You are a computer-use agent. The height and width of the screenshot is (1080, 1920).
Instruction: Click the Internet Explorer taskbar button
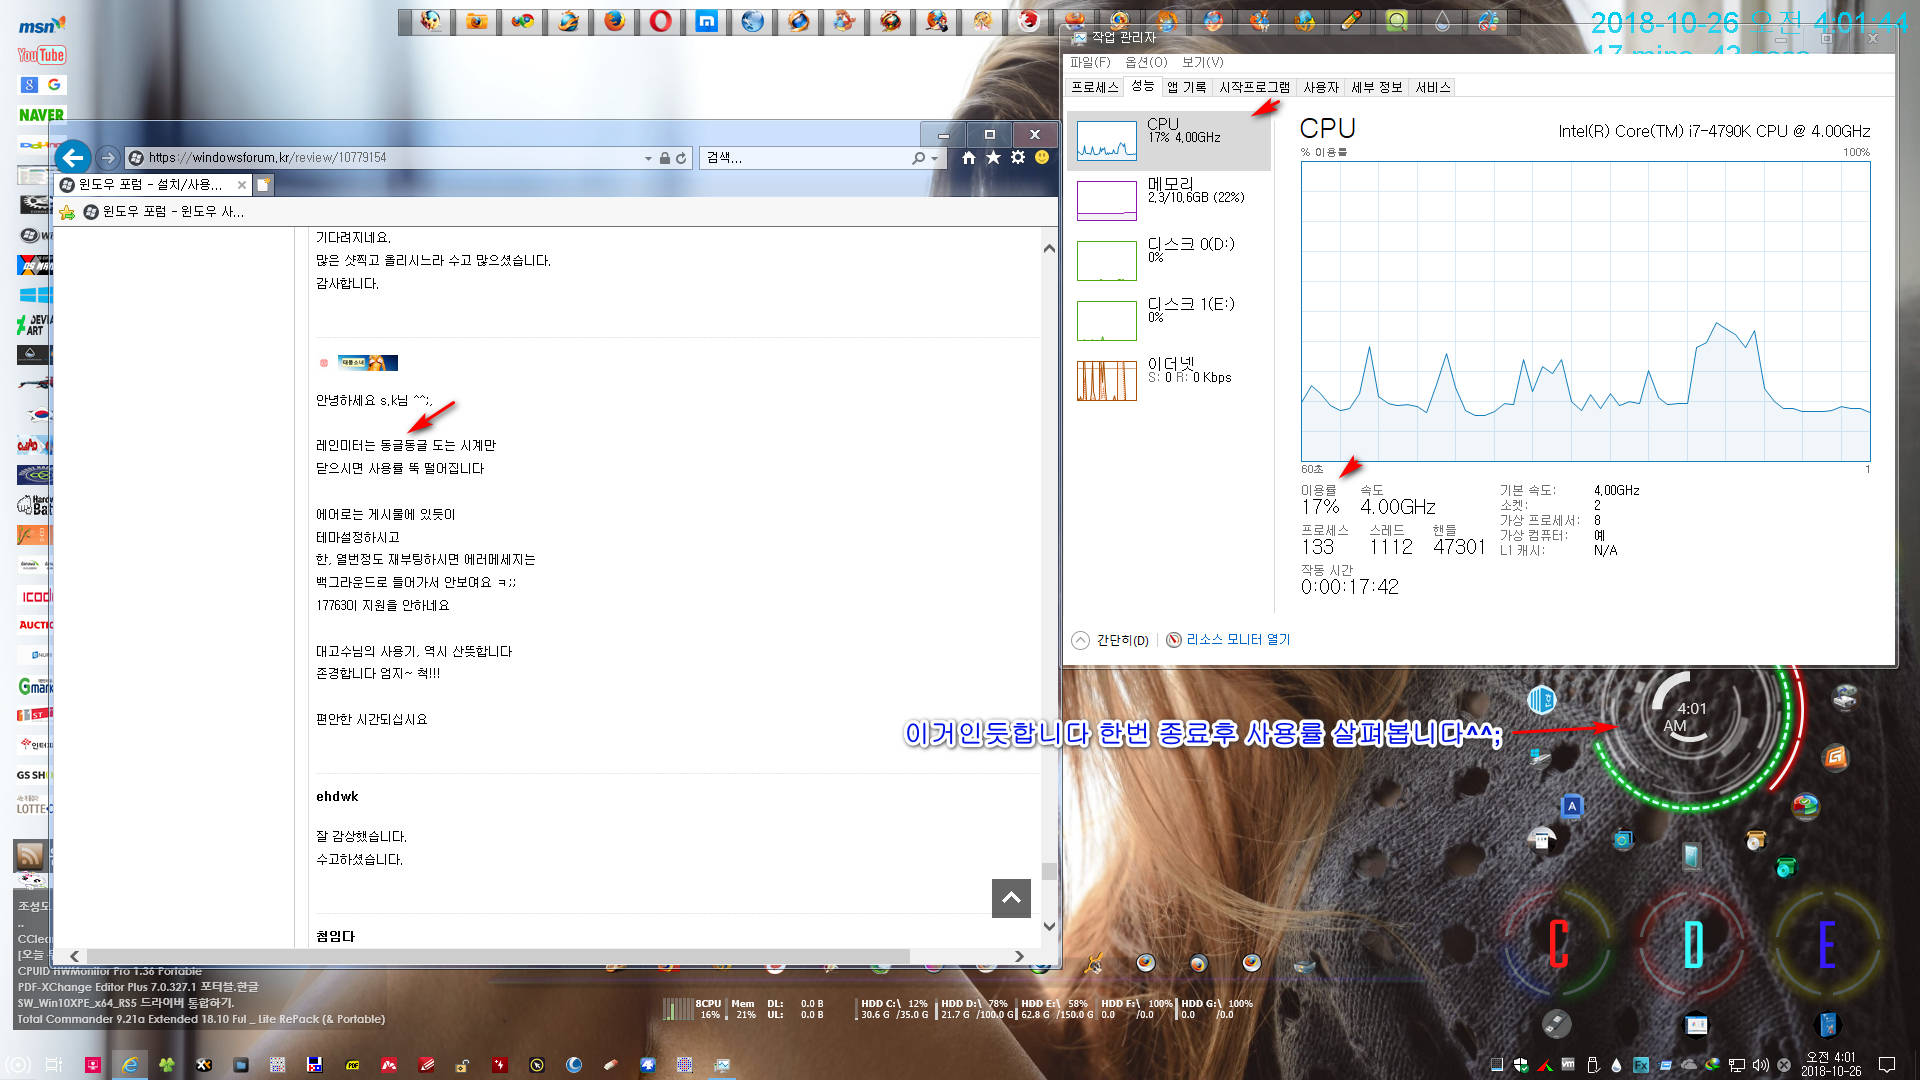[130, 1065]
